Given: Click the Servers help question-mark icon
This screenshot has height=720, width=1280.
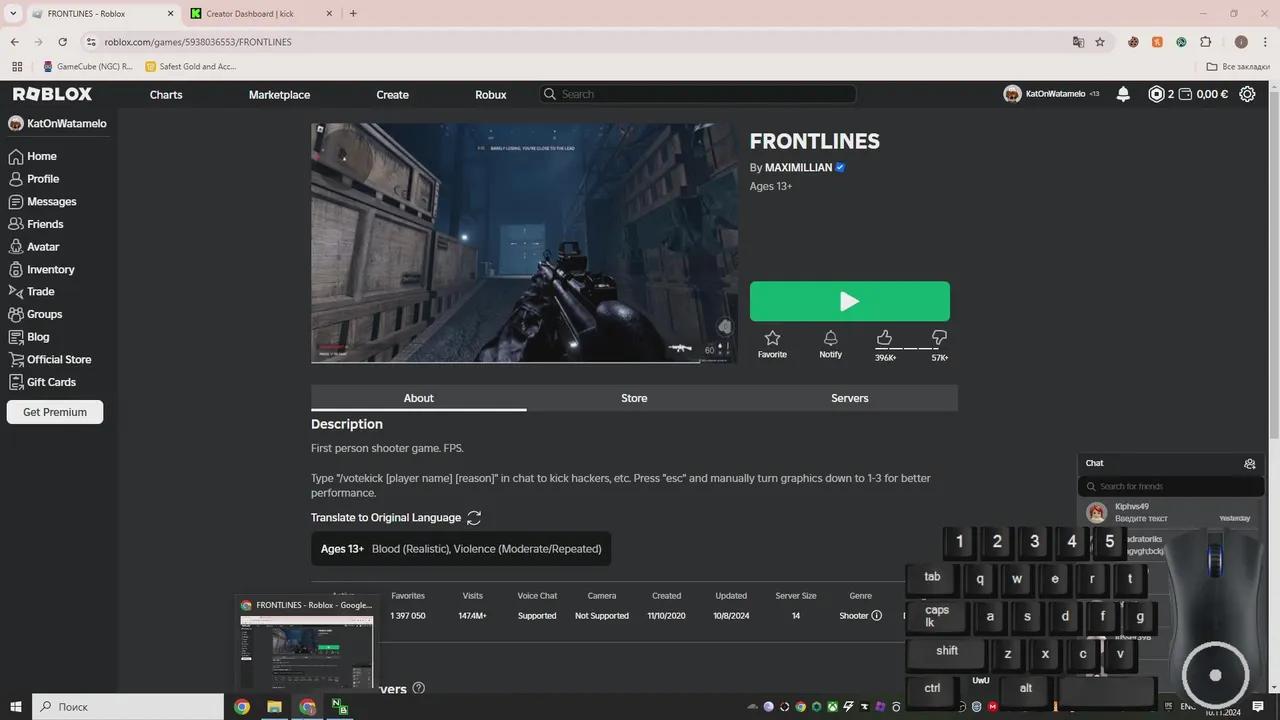Looking at the screenshot, I should coord(419,688).
